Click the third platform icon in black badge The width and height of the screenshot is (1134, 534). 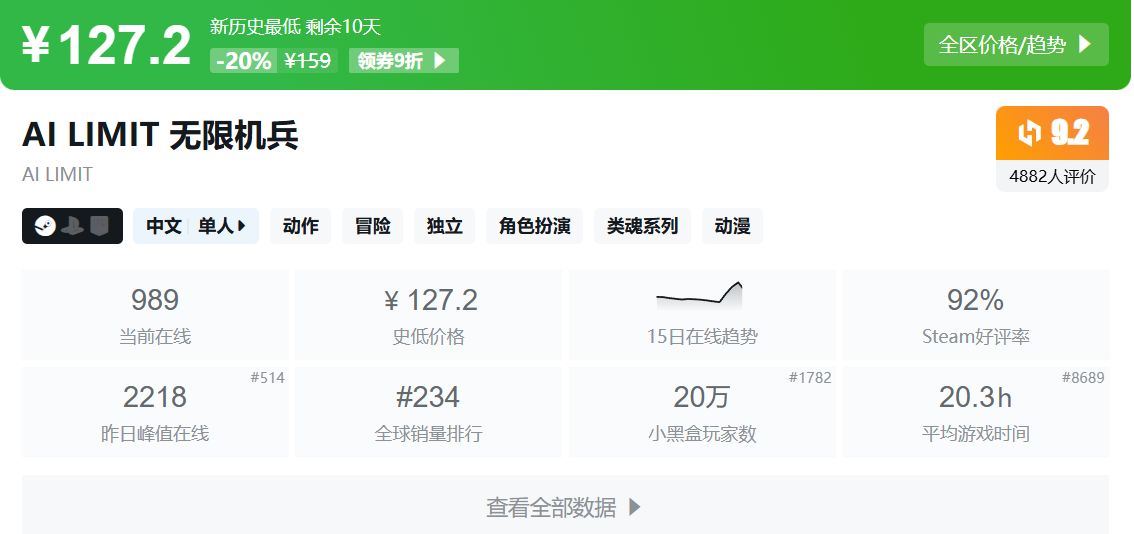[x=99, y=226]
